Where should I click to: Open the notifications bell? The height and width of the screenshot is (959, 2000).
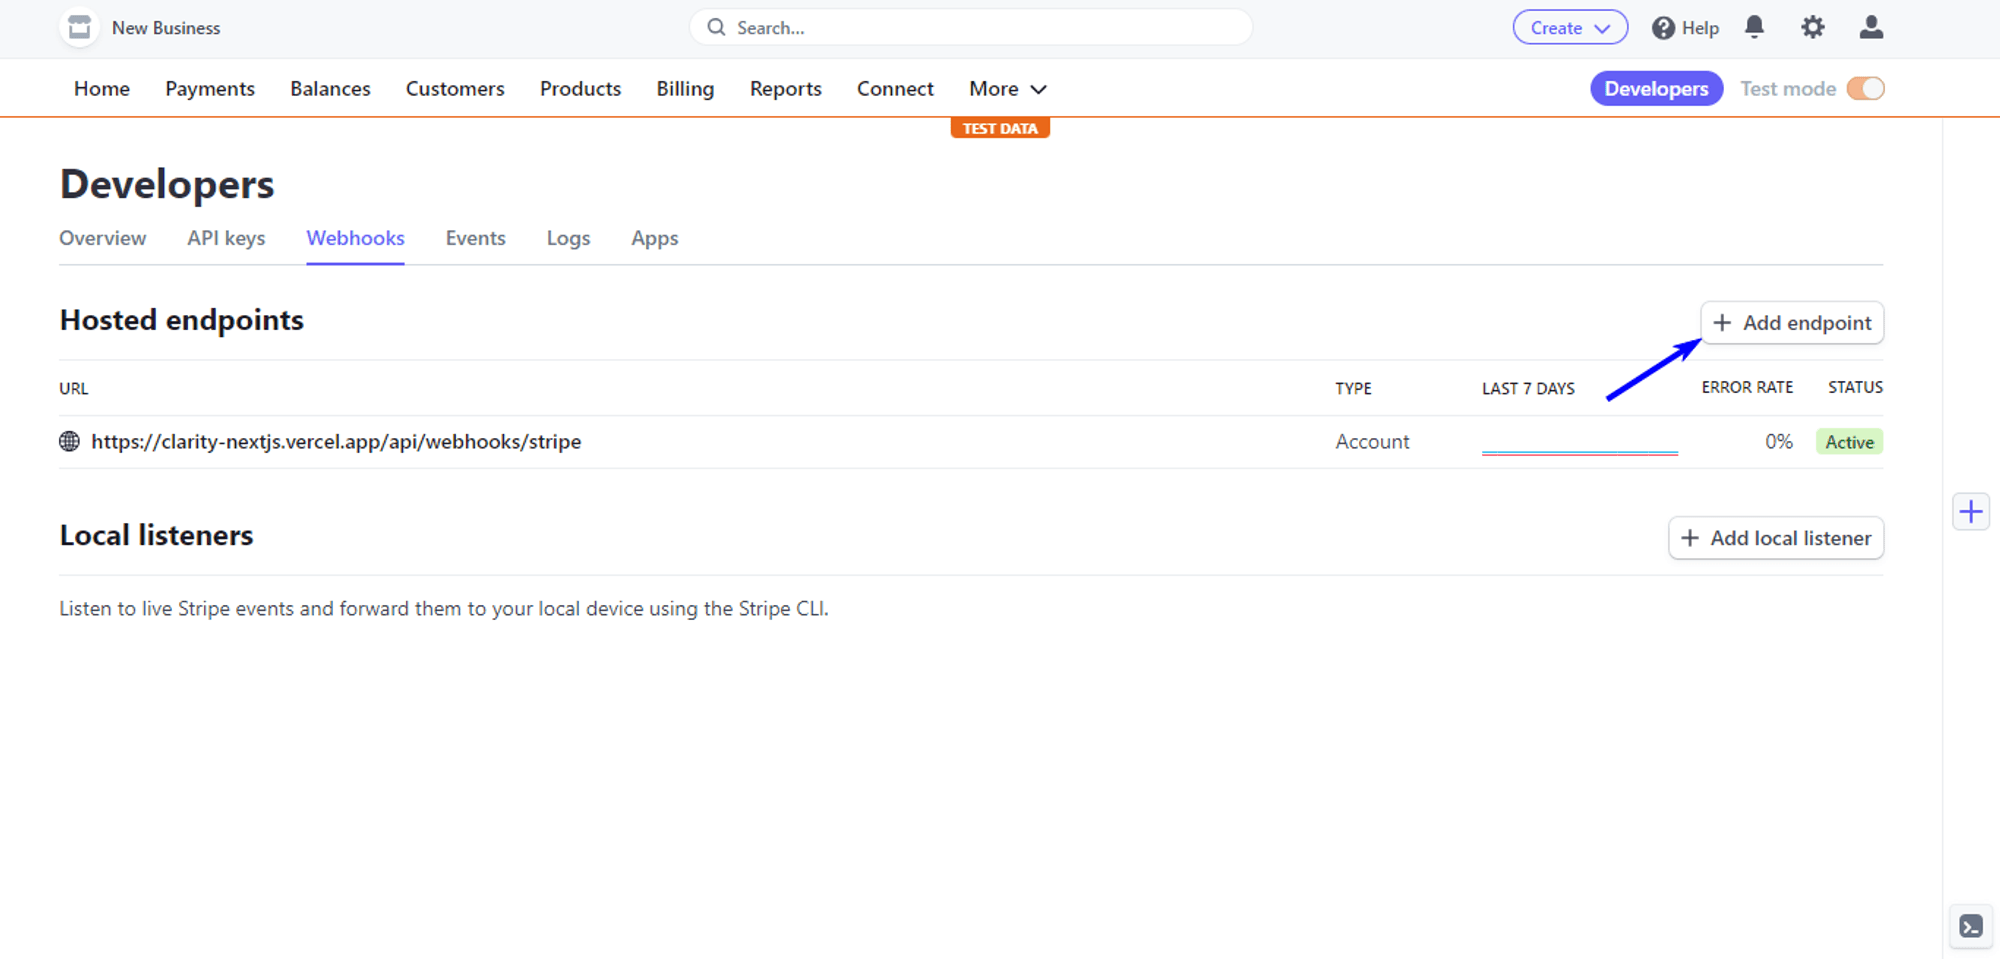click(x=1754, y=28)
